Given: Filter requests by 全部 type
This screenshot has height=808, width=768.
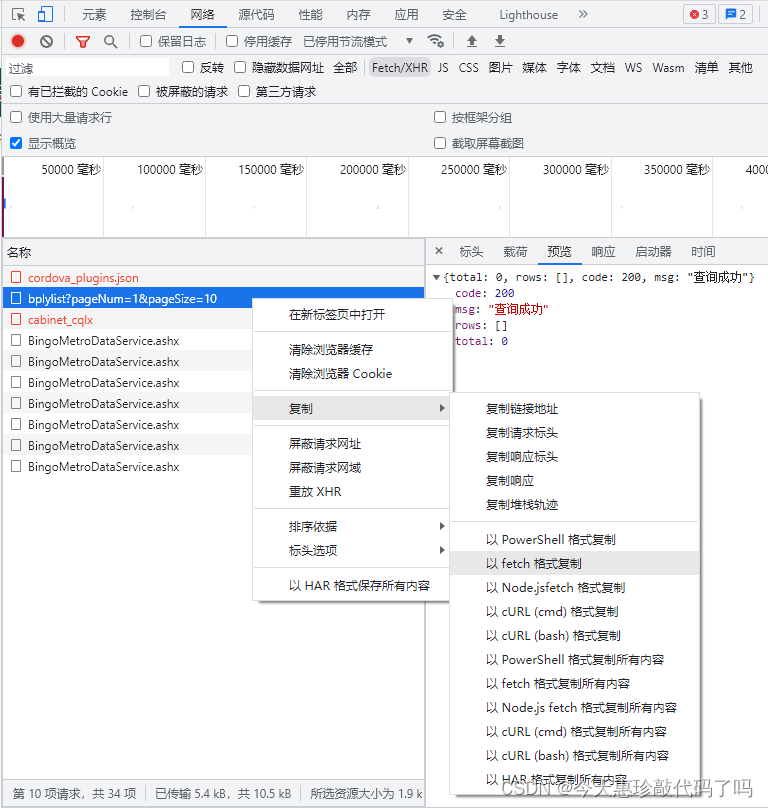Looking at the screenshot, I should 345,68.
